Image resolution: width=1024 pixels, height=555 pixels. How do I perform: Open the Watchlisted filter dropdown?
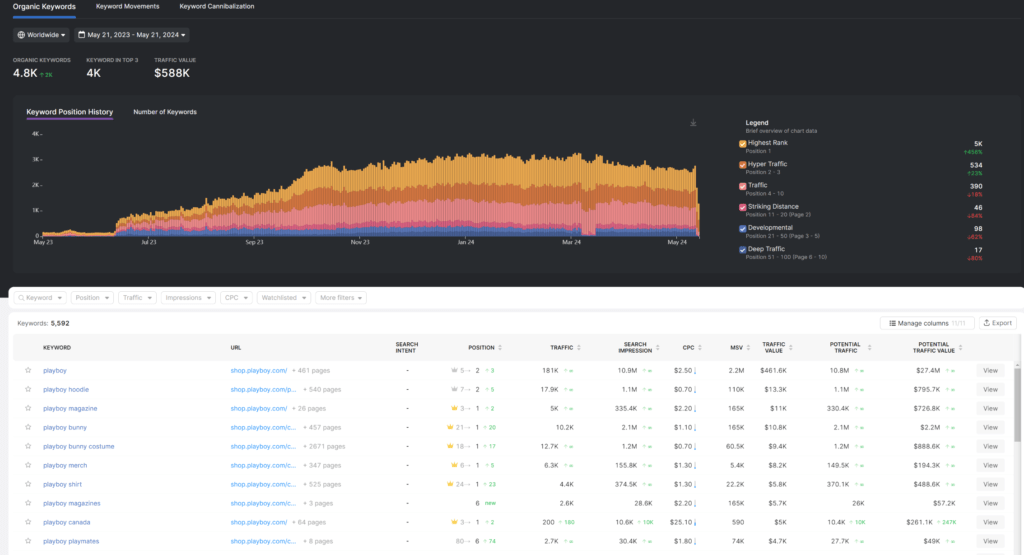(x=283, y=298)
